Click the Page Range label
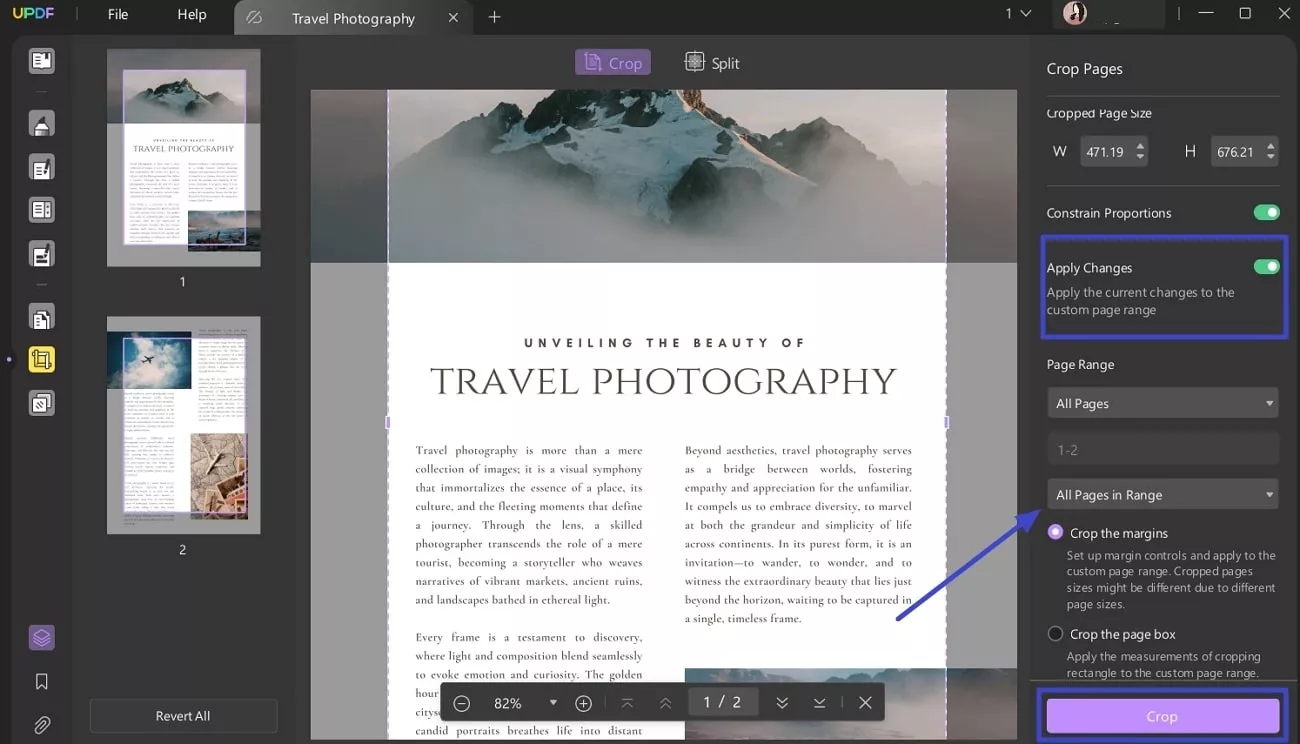Viewport: 1300px width, 744px height. click(x=1080, y=364)
